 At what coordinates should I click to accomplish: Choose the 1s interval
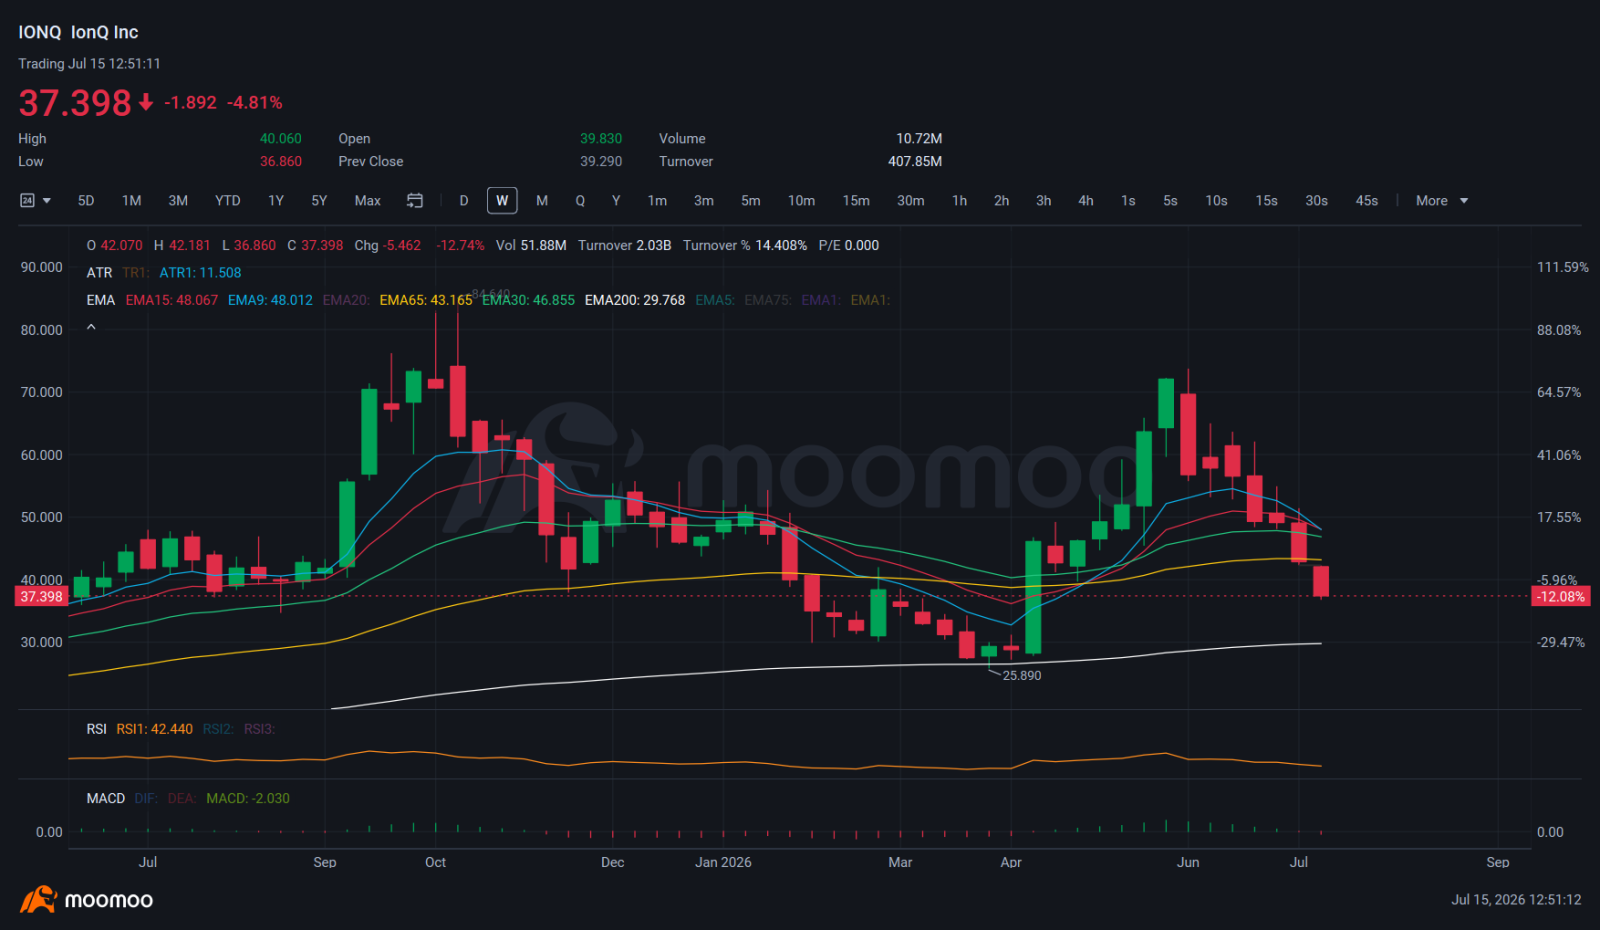click(x=1128, y=201)
